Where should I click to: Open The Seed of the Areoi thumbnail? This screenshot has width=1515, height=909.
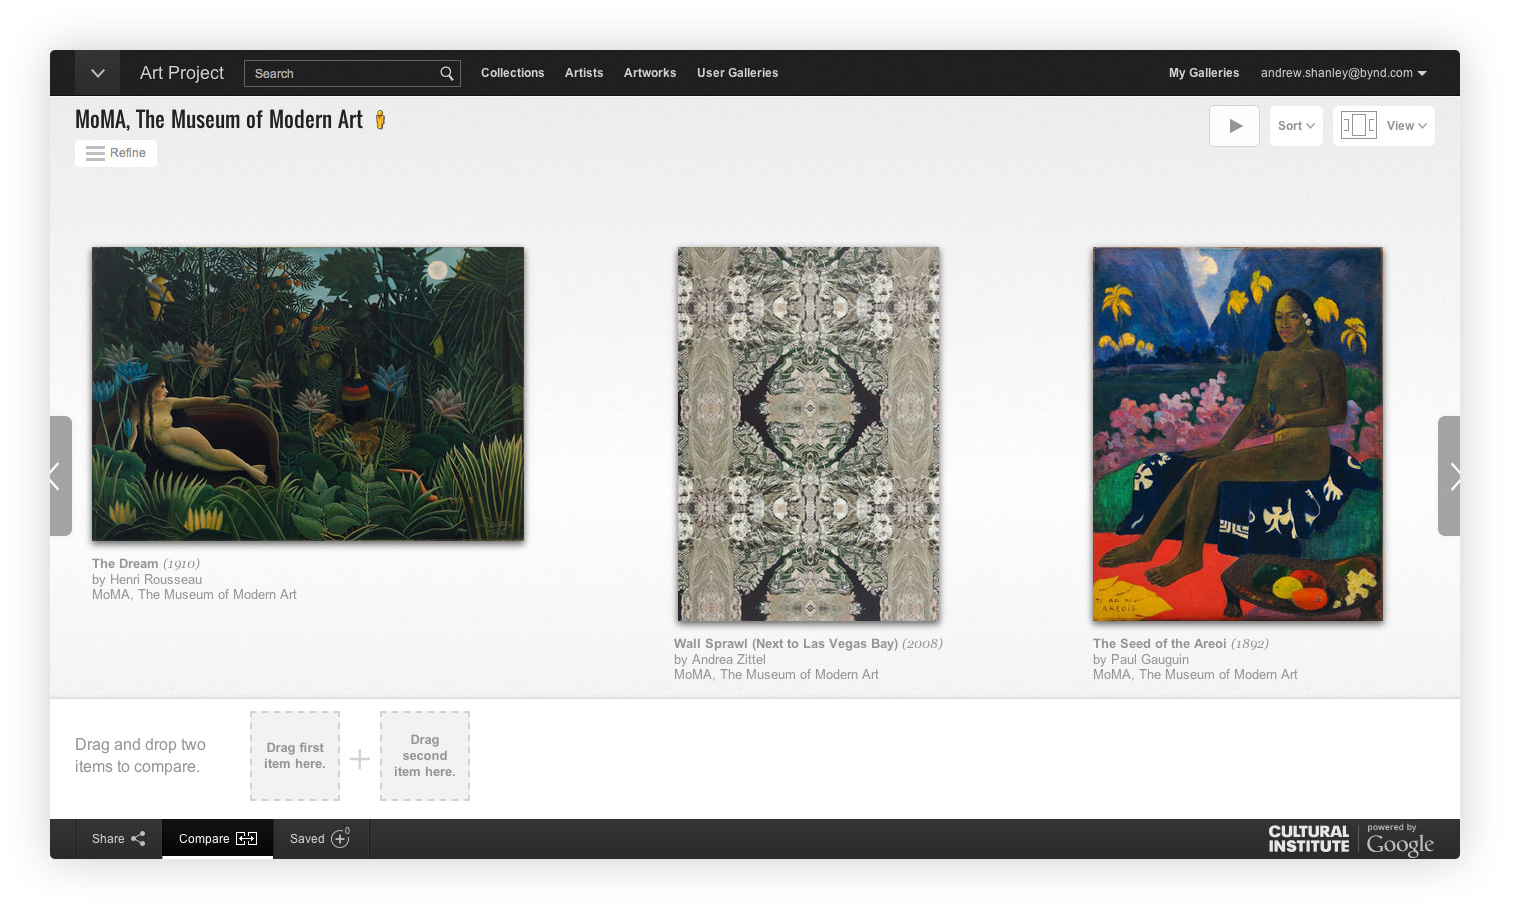click(1238, 434)
